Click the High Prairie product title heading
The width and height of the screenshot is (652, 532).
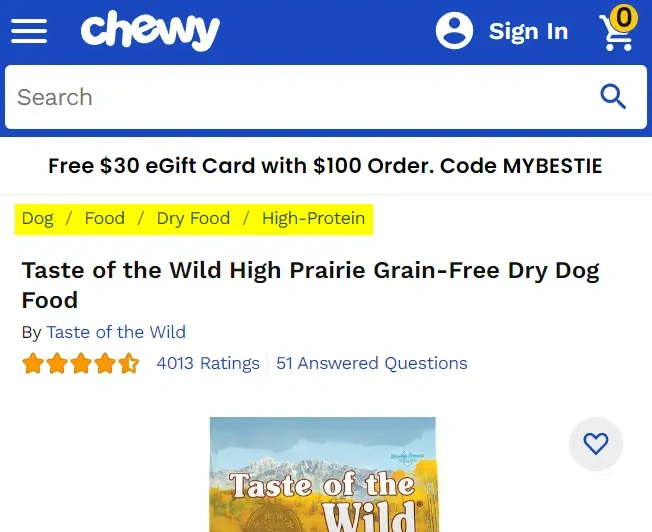point(310,285)
